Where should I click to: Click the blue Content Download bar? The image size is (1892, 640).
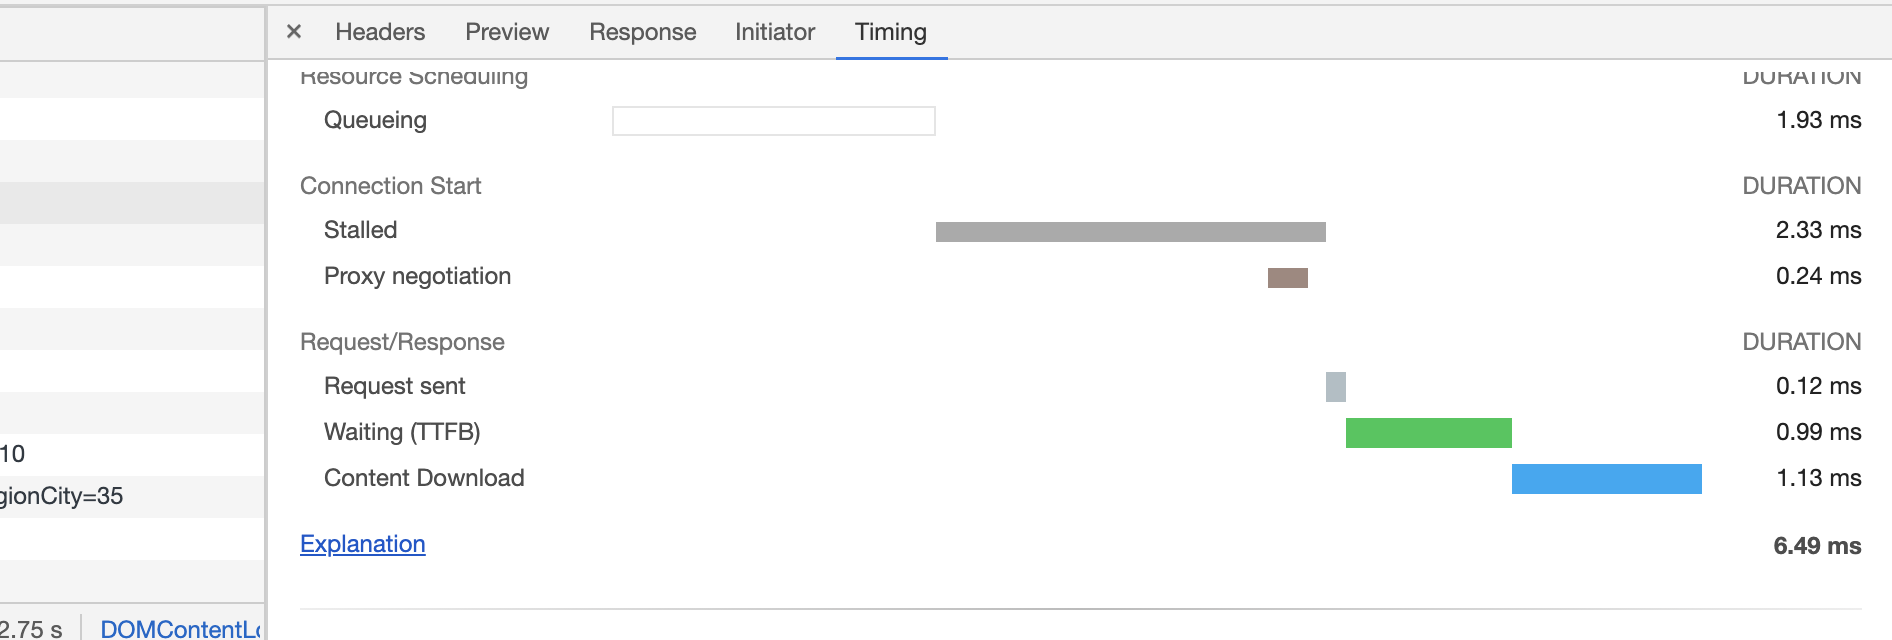(x=1607, y=479)
